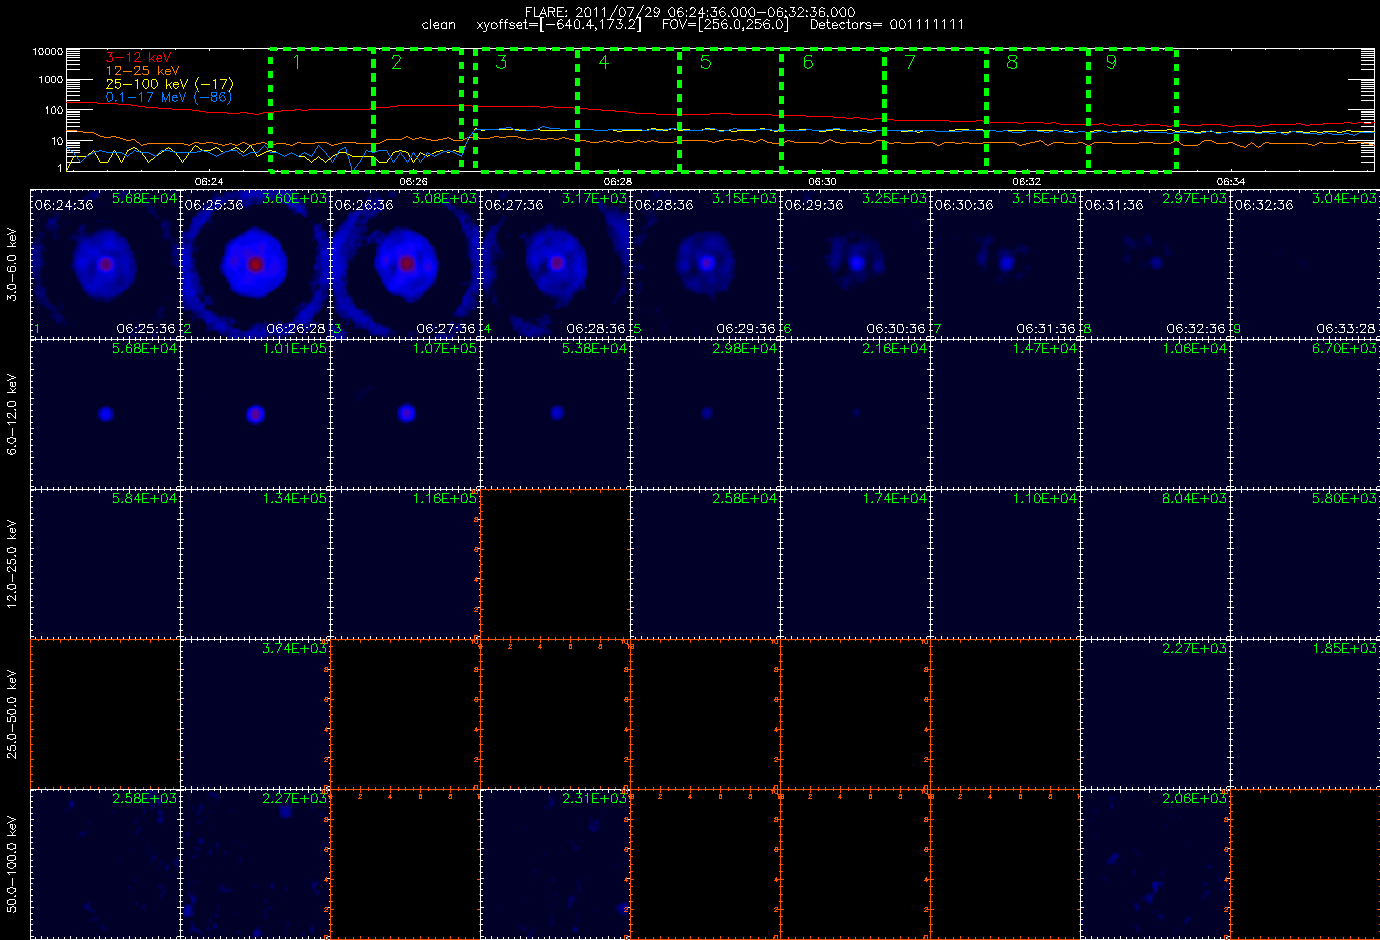Click the FLARE date and time title
The height and width of the screenshot is (940, 1380).
tap(690, 12)
